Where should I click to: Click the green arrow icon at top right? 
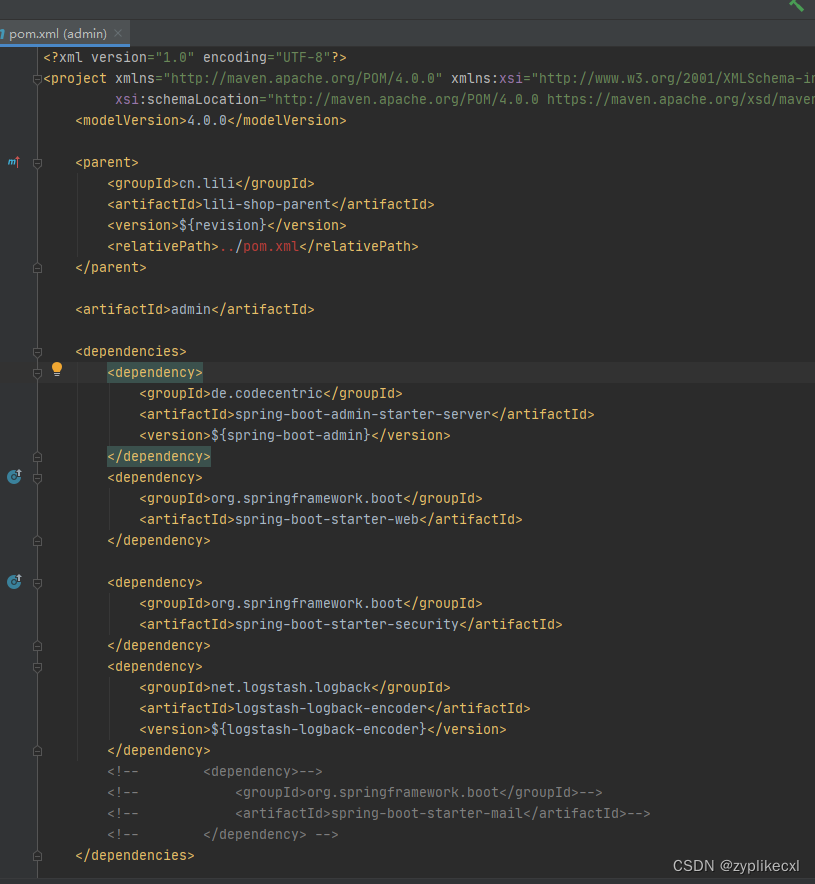click(x=796, y=7)
